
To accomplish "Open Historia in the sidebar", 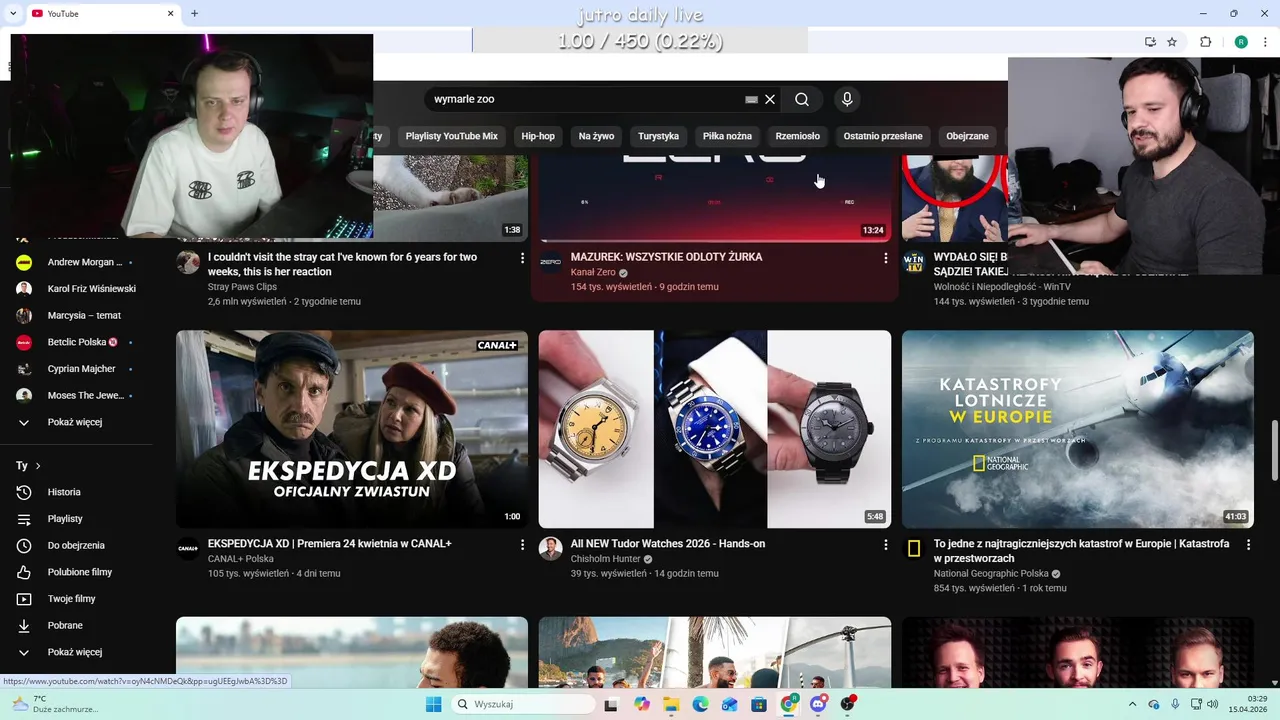I will [64, 492].
